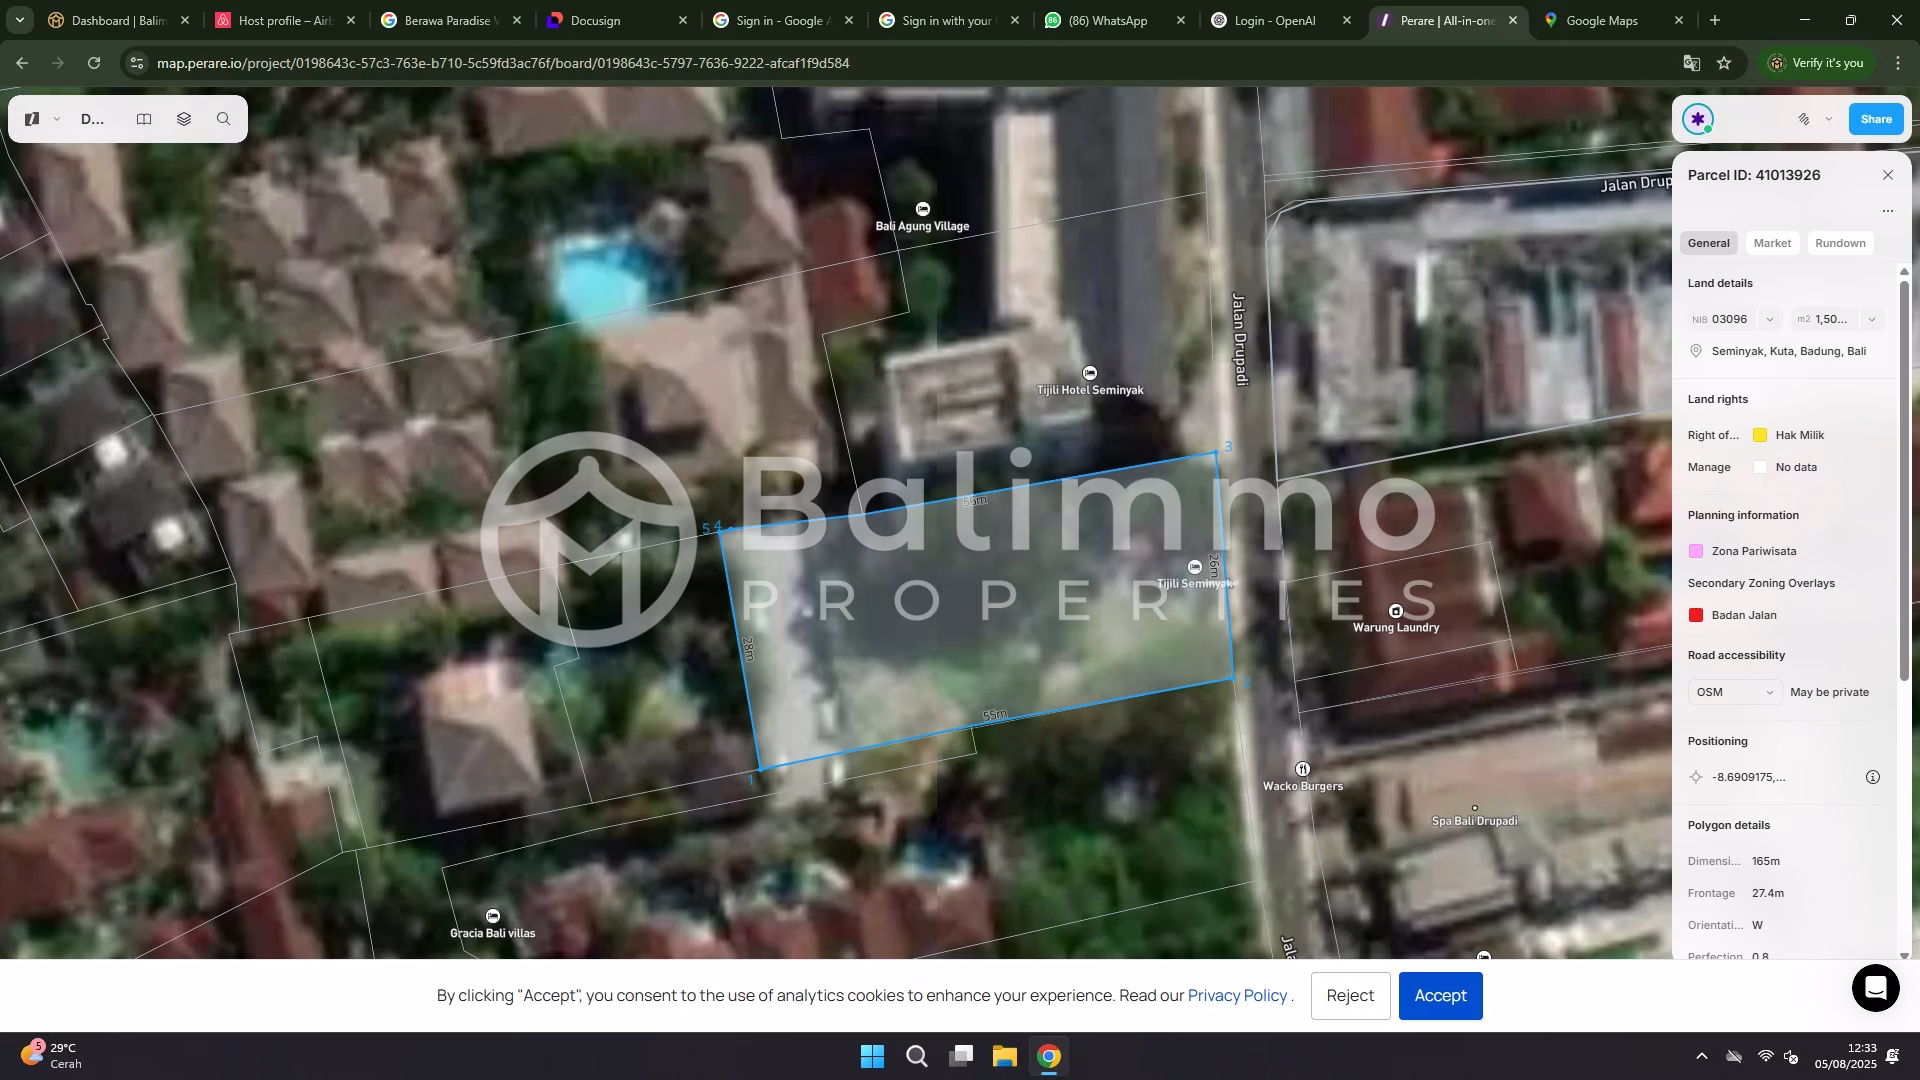Click the purple asterisk user avatar
The height and width of the screenshot is (1080, 1920).
(1697, 119)
